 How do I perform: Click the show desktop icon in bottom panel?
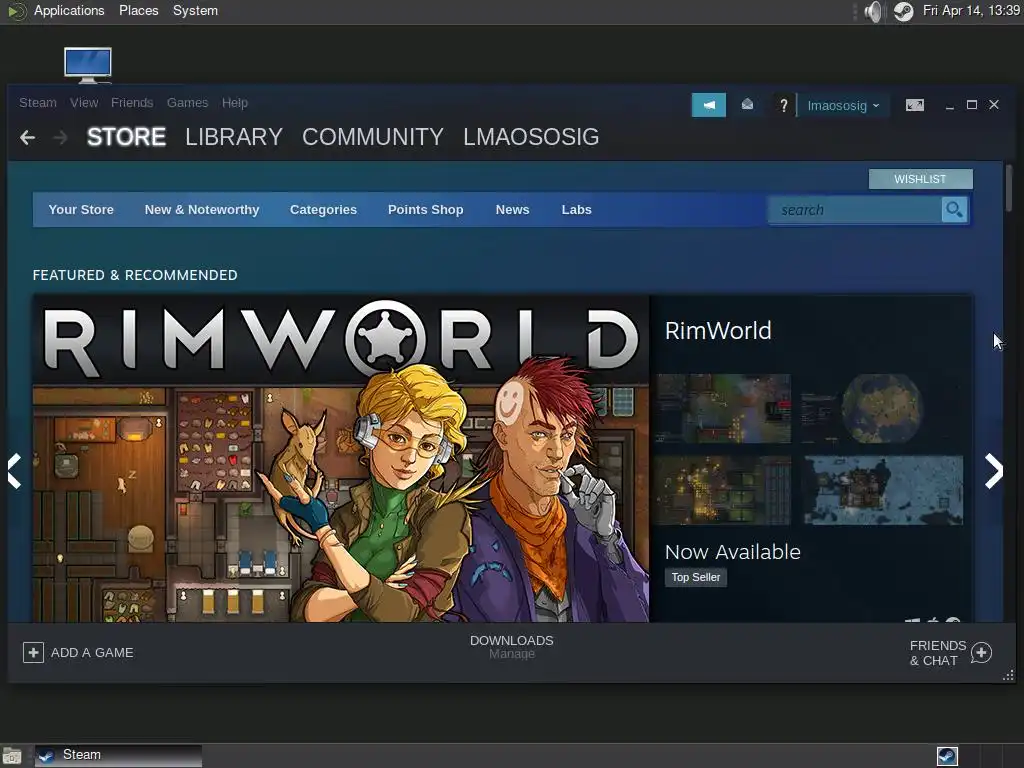pyautogui.click(x=12, y=756)
